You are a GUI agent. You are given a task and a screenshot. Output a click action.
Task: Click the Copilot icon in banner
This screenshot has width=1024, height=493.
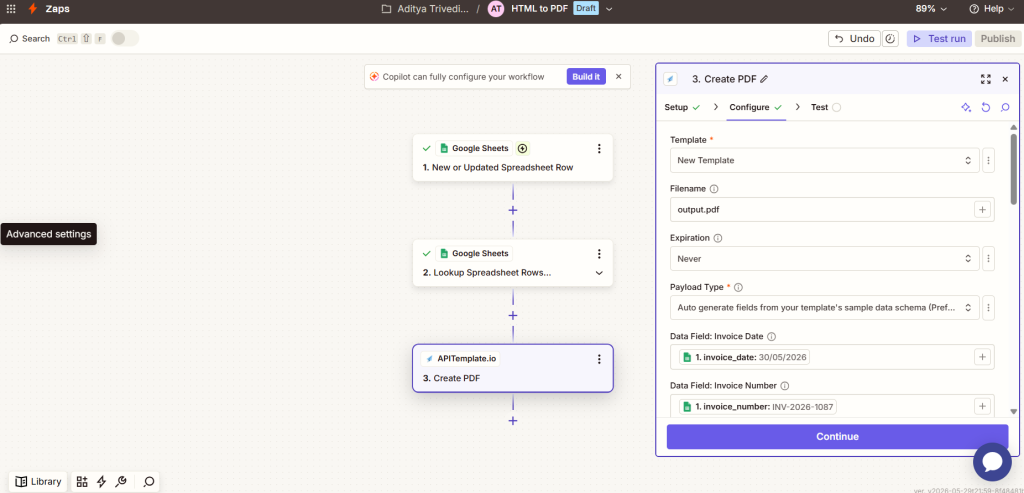[x=374, y=76]
